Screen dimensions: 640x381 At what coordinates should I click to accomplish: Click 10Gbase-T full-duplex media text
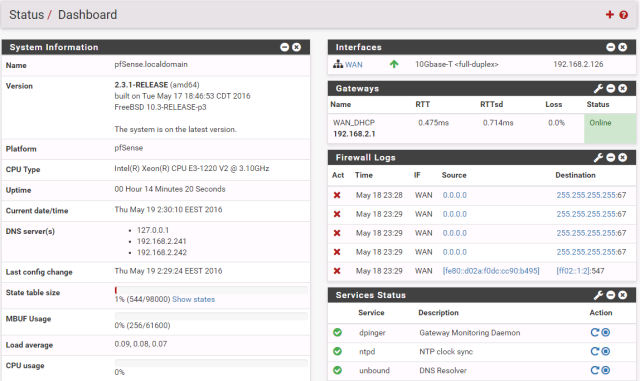coord(457,64)
